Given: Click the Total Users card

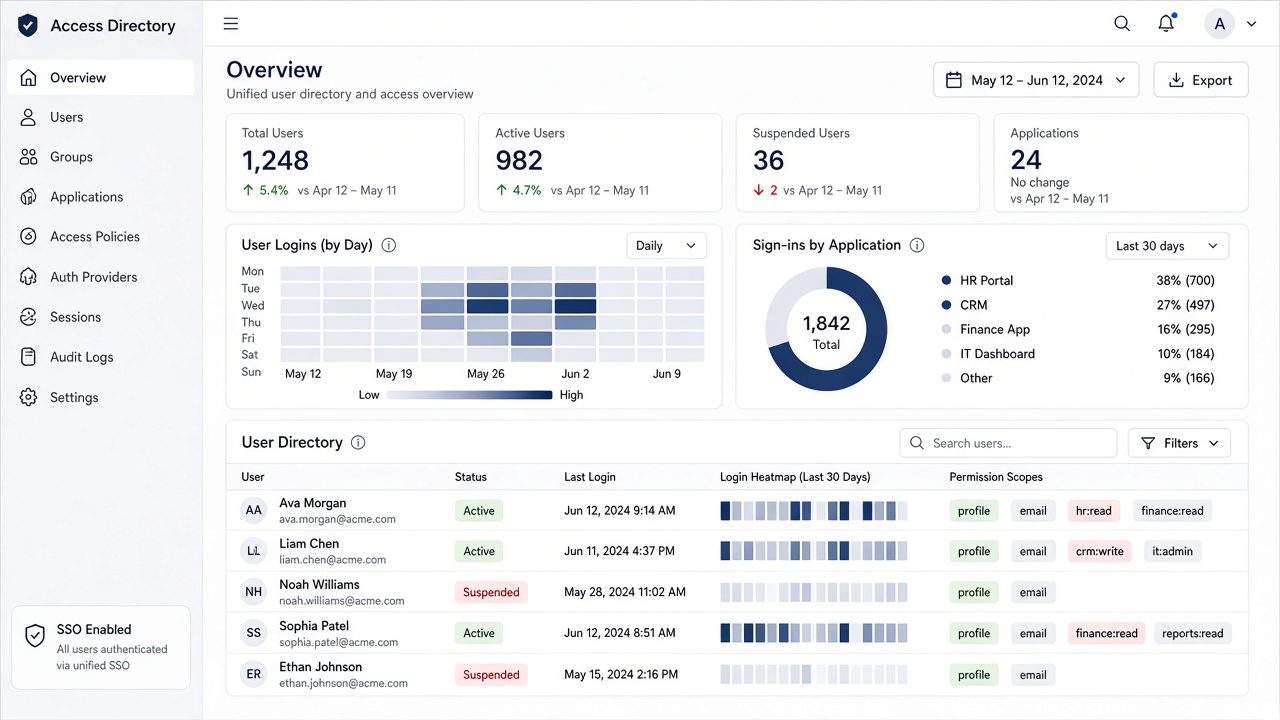Looking at the screenshot, I should pyautogui.click(x=345, y=162).
